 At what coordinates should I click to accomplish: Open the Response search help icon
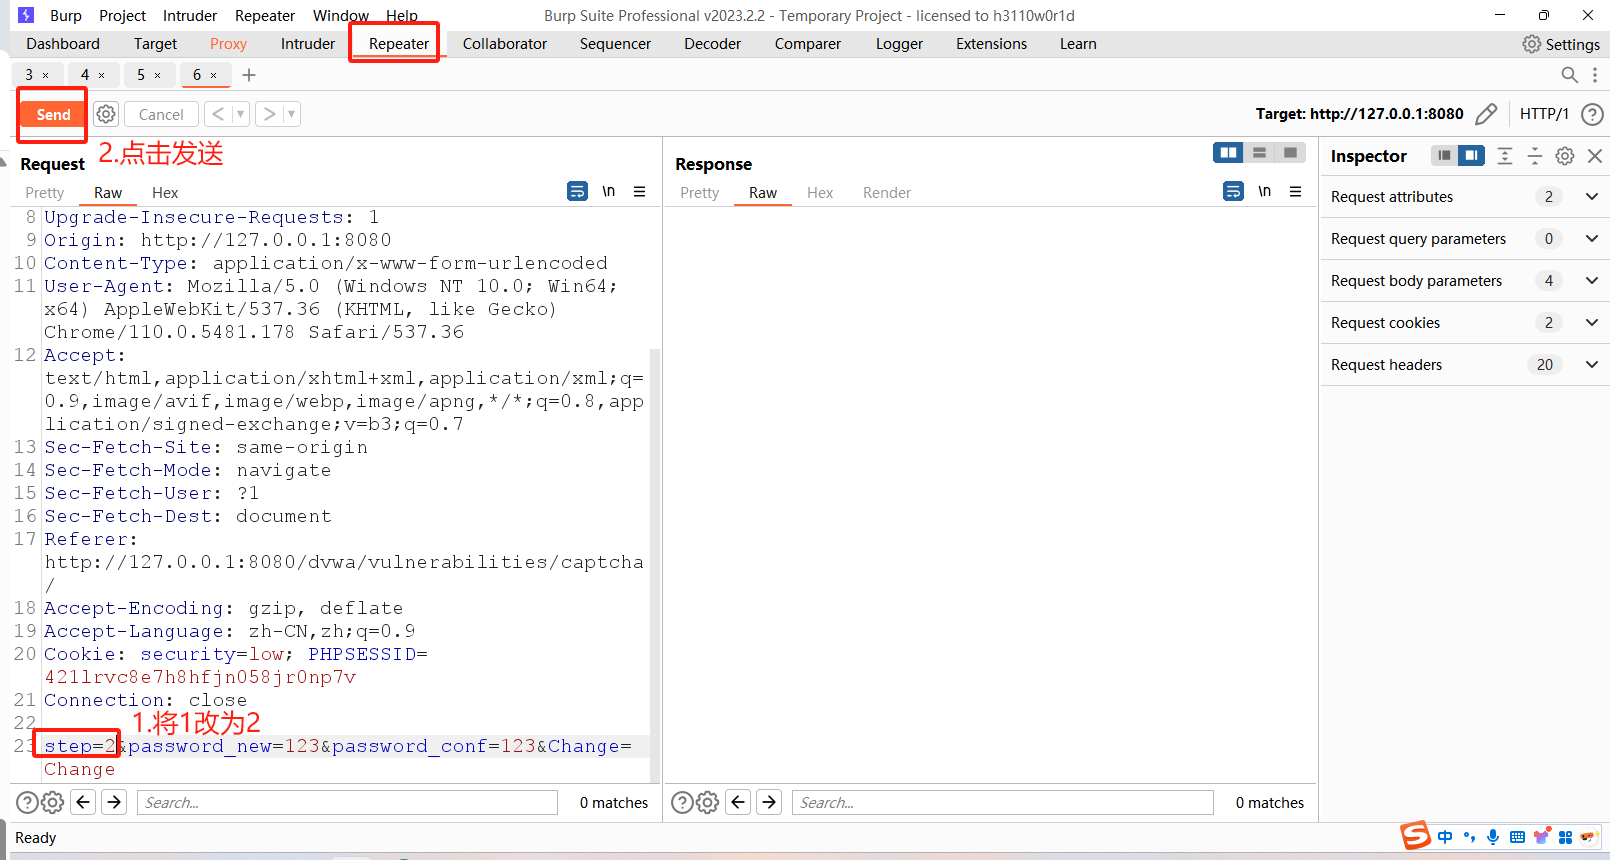click(x=681, y=802)
